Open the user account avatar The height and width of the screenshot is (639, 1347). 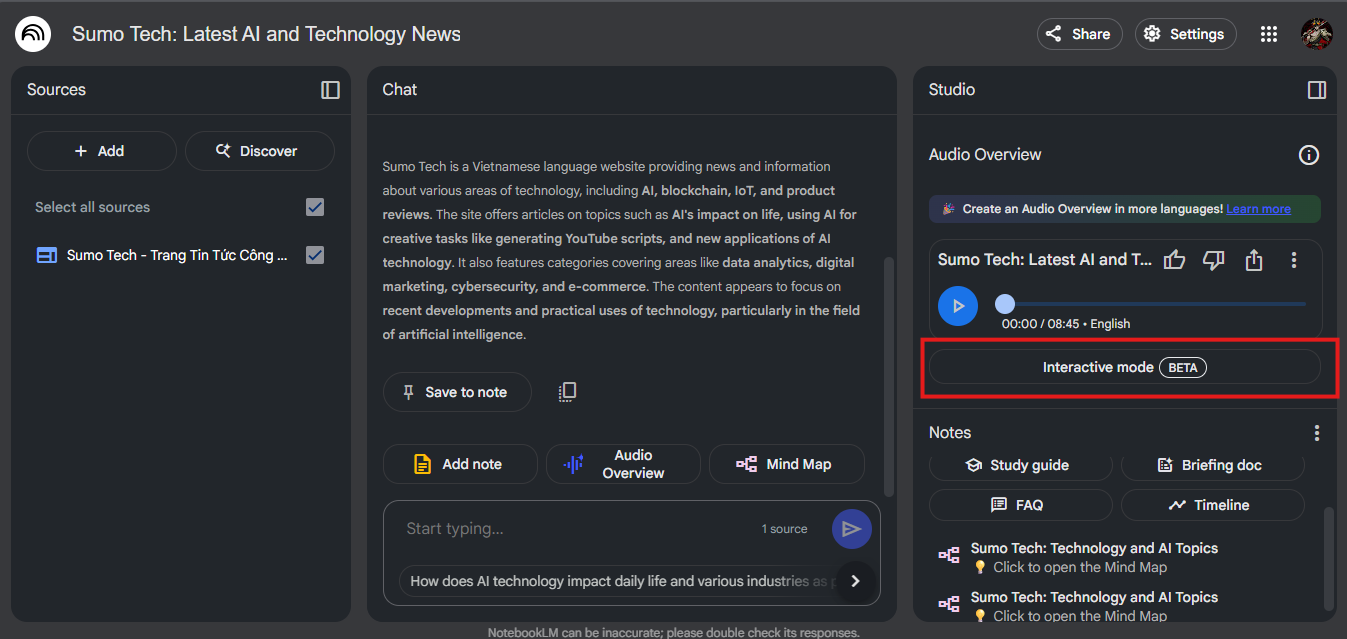pos(1316,34)
